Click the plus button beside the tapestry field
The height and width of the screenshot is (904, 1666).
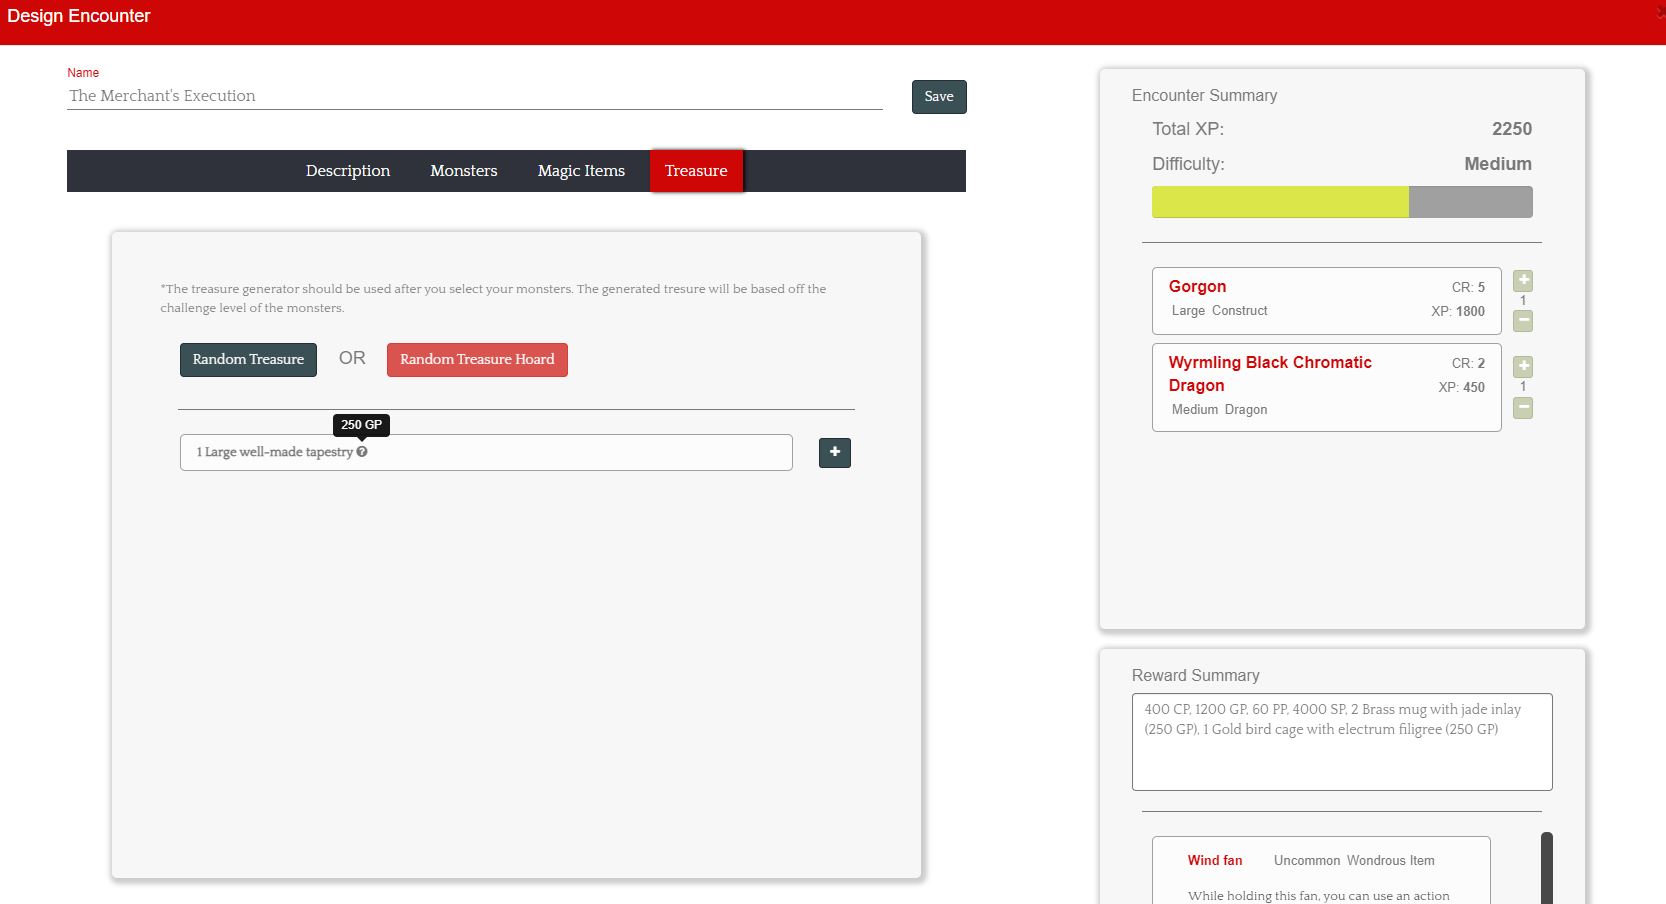point(834,453)
